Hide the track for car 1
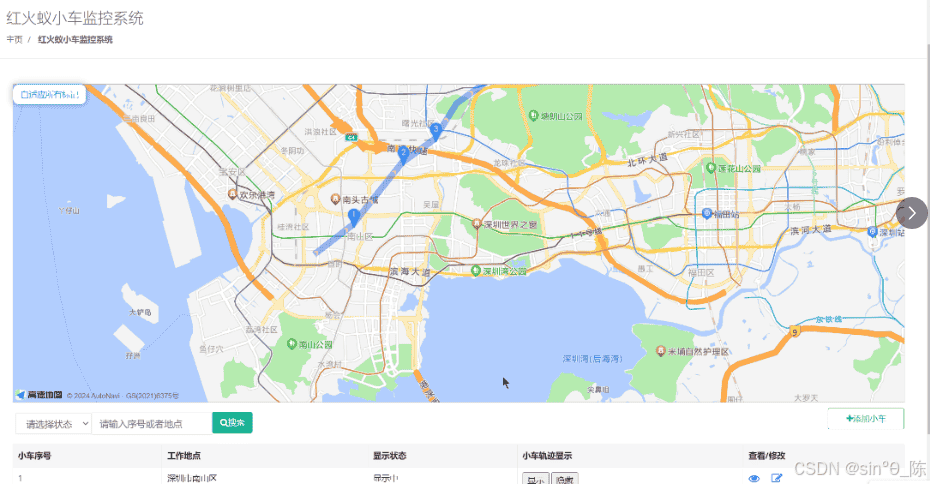930x484 pixels. (x=565, y=479)
